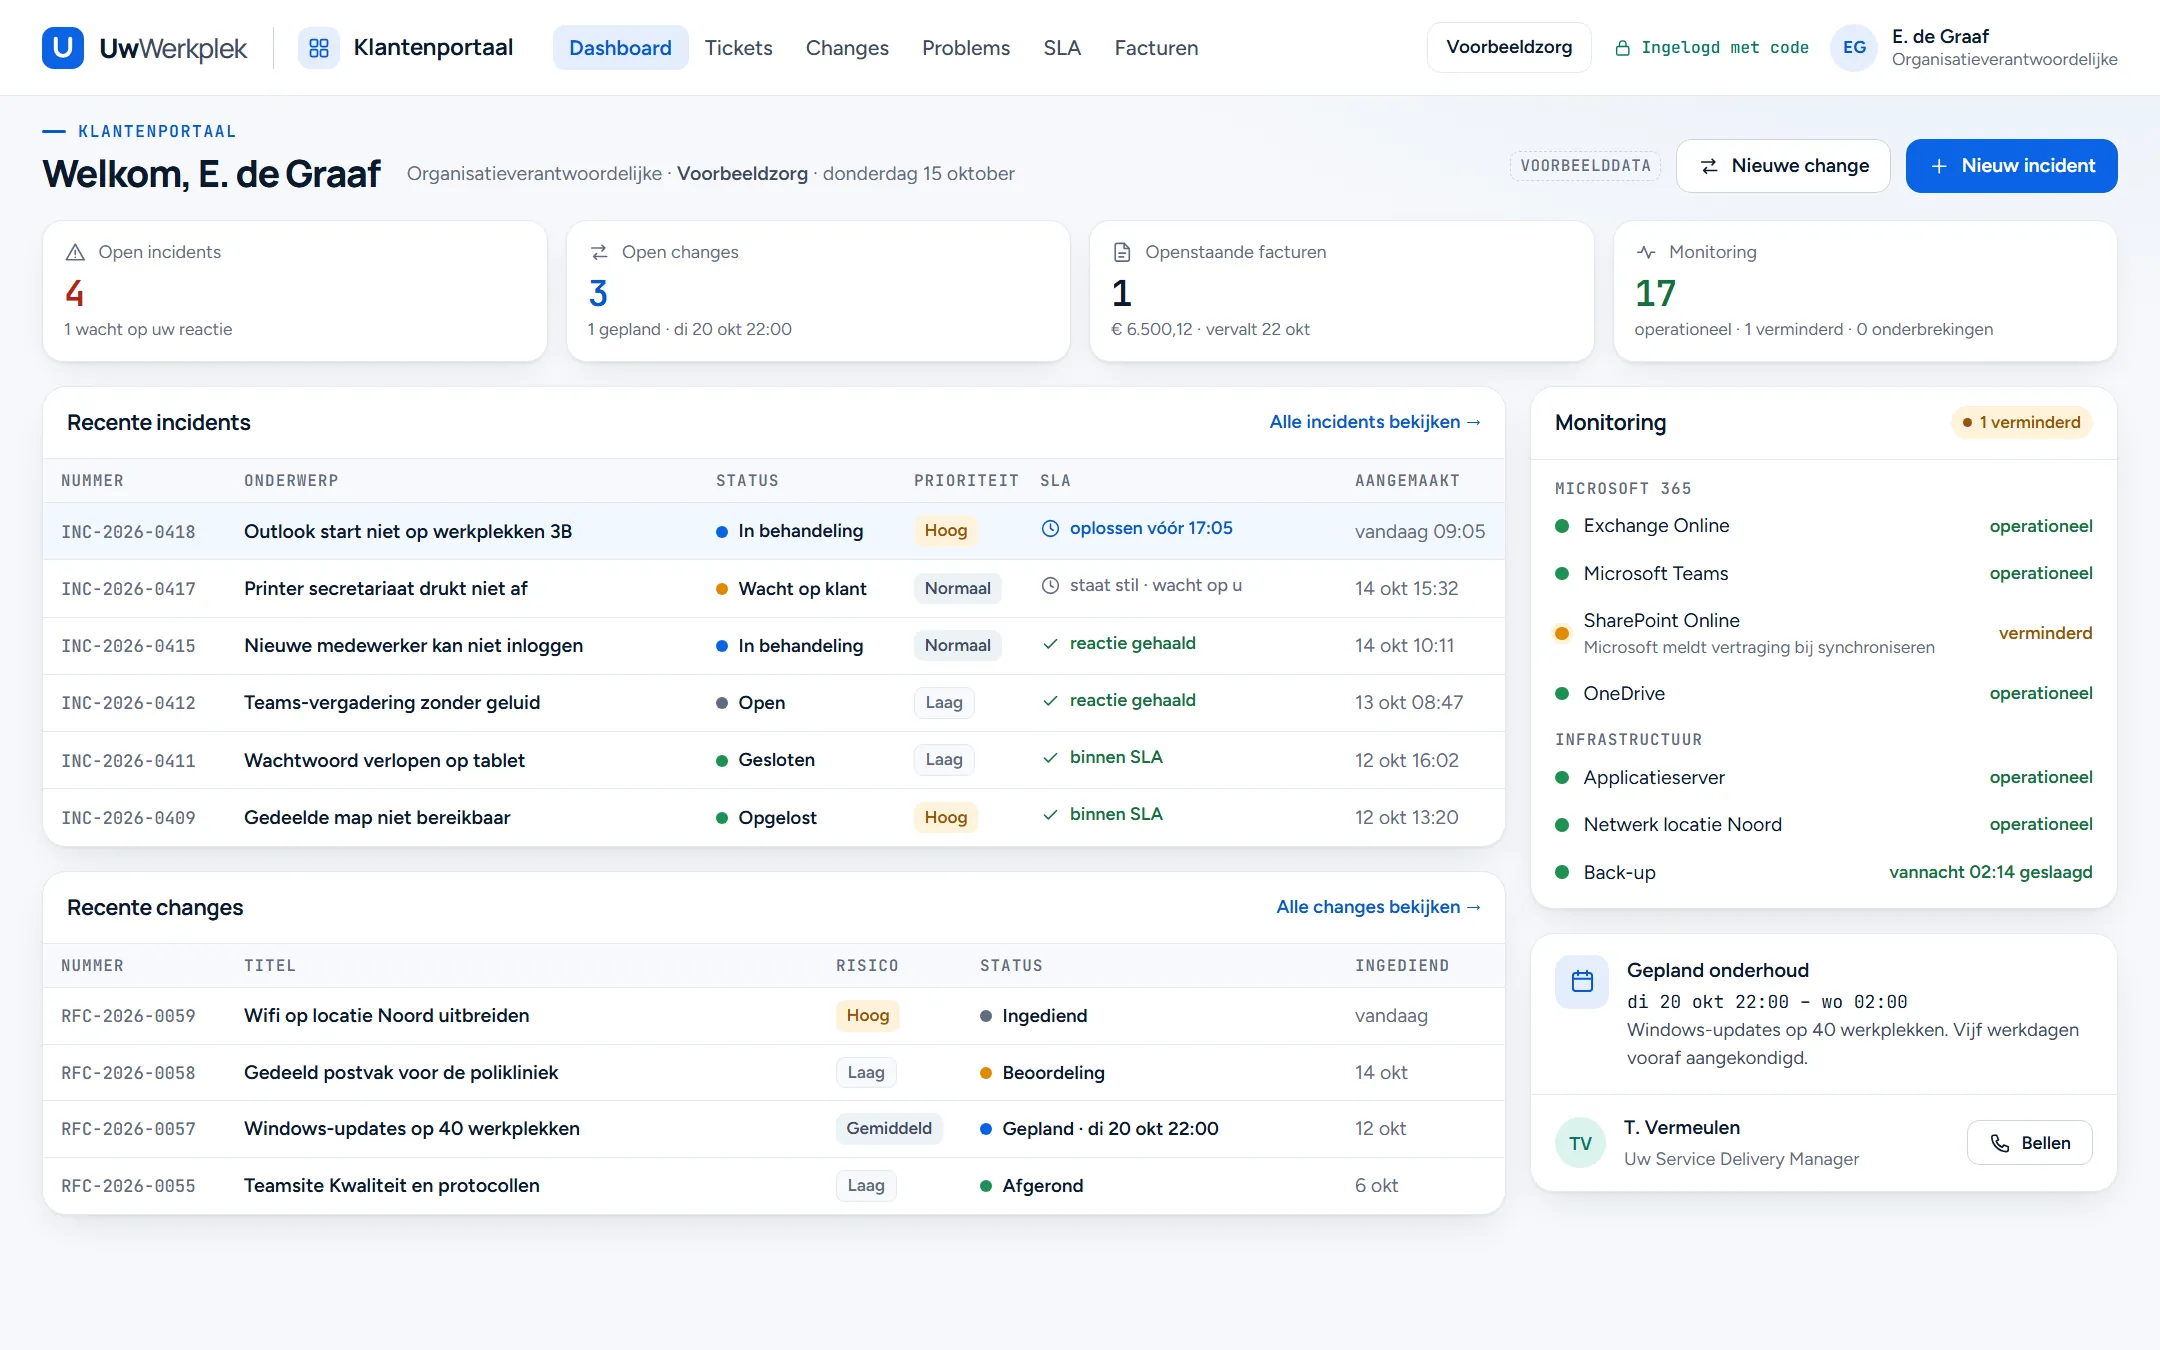Click the swap icon on Open changes
2160x1350 pixels.
[599, 252]
